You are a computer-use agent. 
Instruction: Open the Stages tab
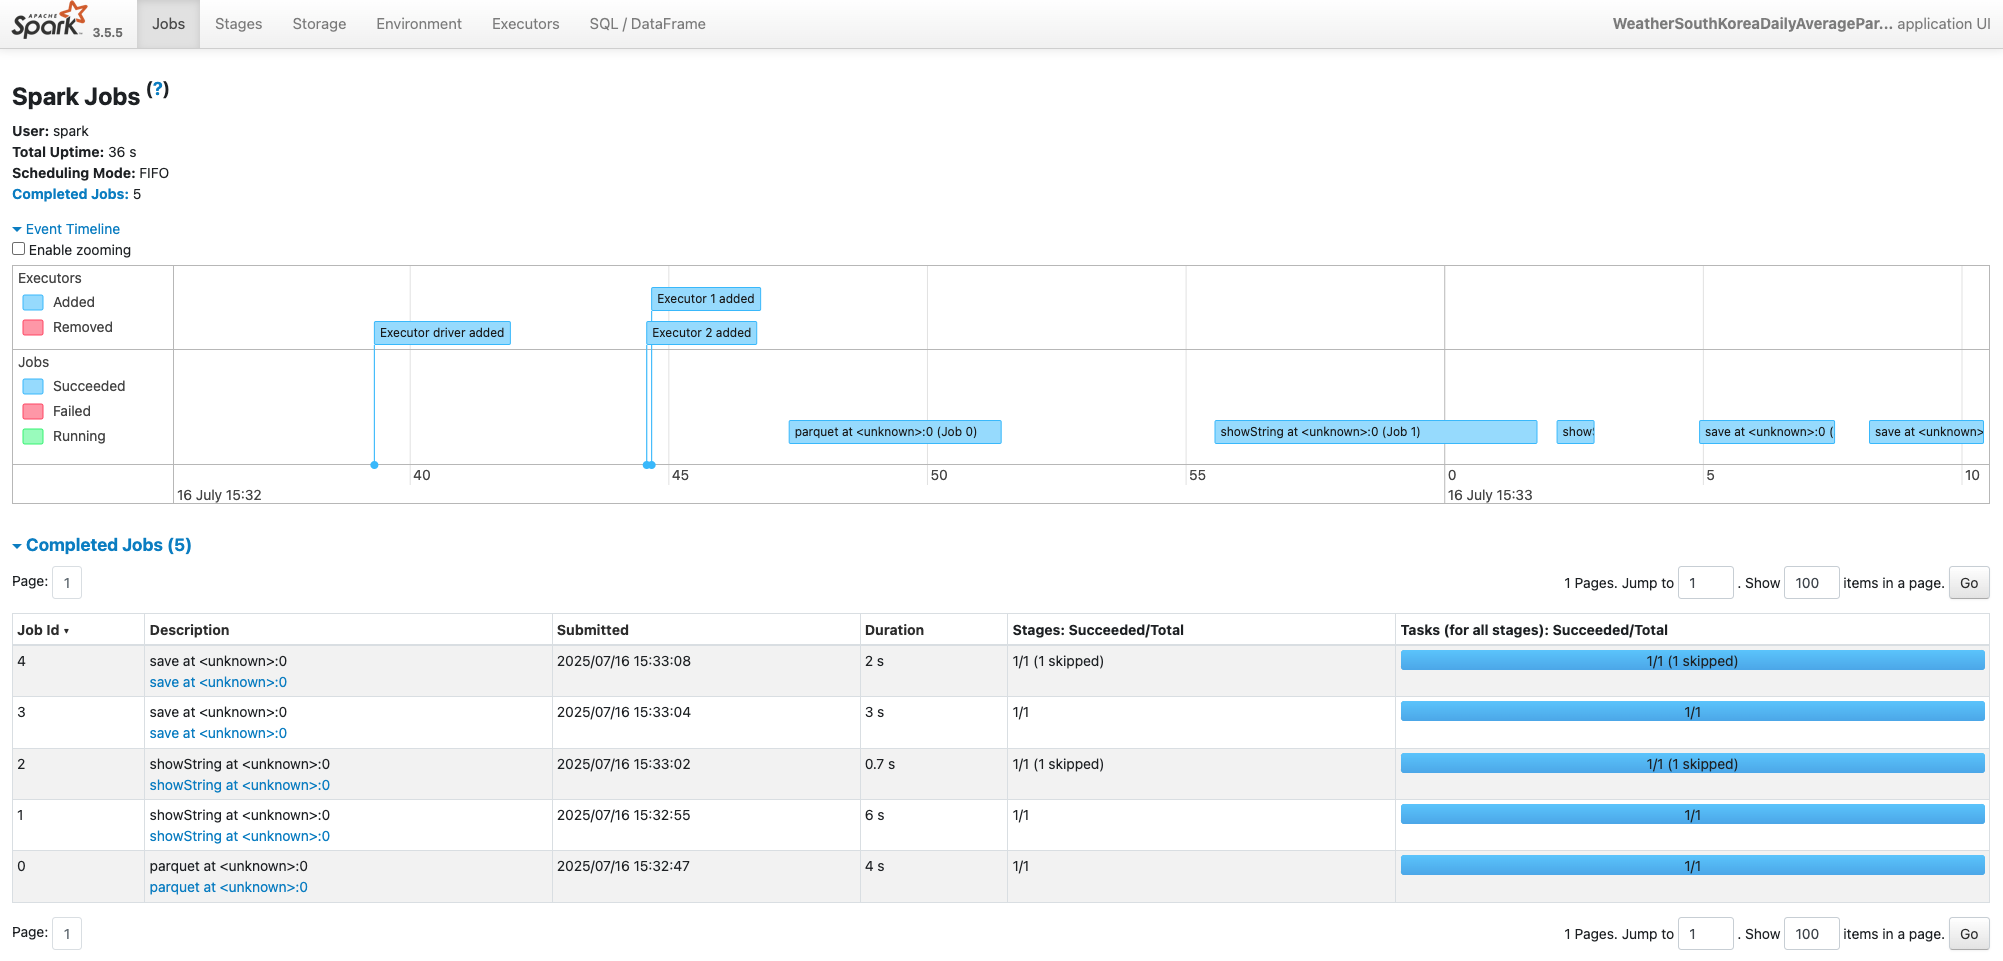(239, 24)
